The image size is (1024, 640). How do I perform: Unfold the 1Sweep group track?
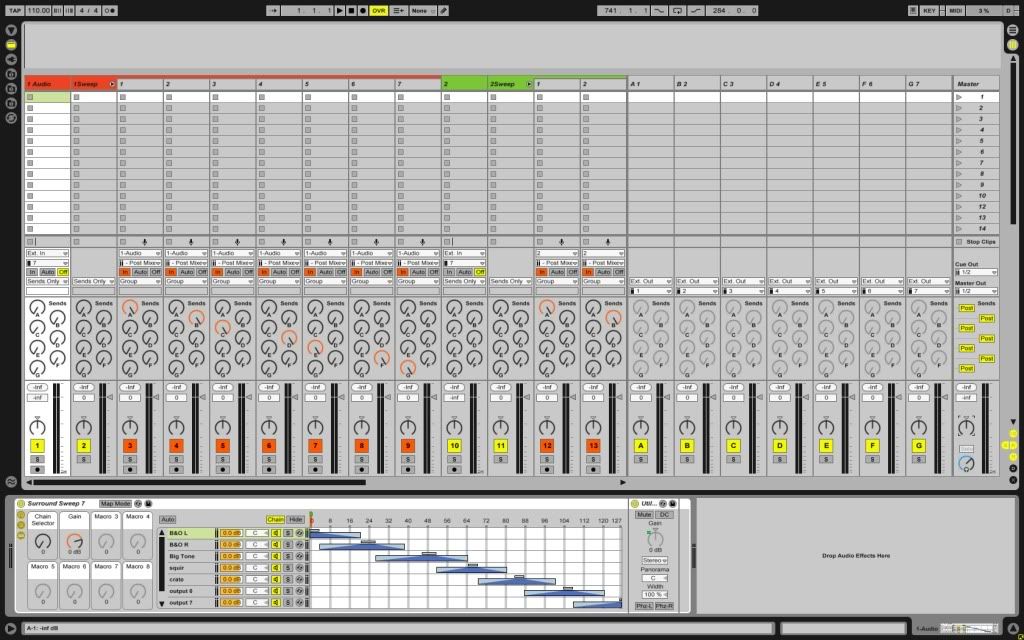tap(112, 84)
